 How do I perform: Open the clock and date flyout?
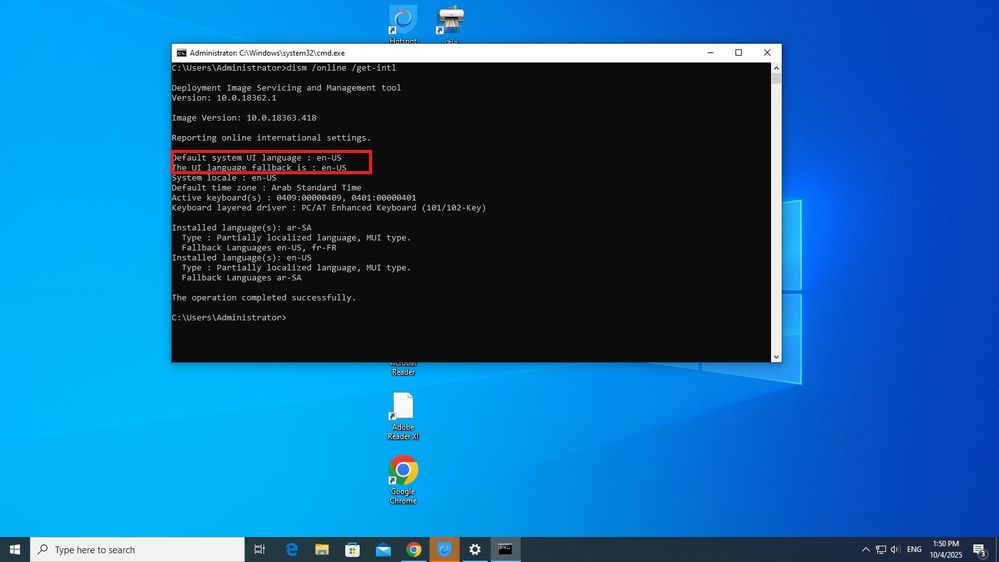[x=945, y=549]
